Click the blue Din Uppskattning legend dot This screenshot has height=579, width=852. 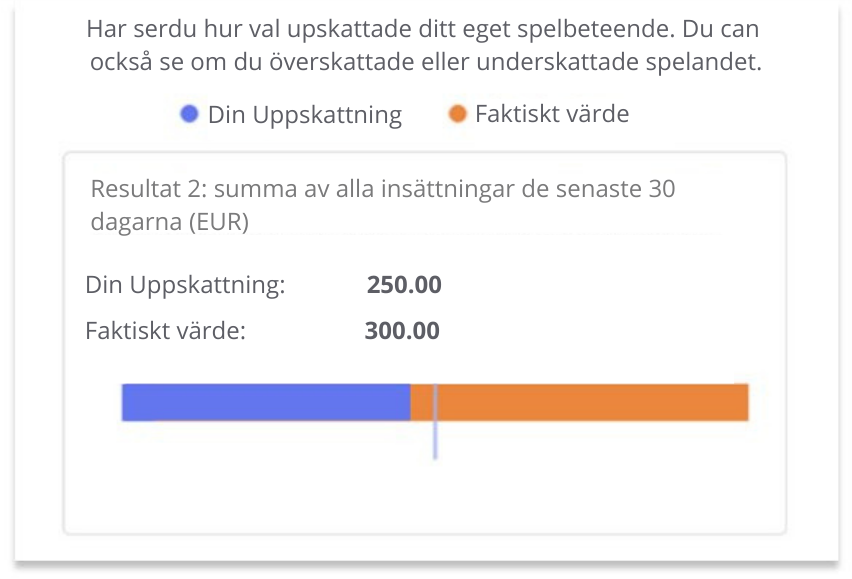click(x=189, y=114)
